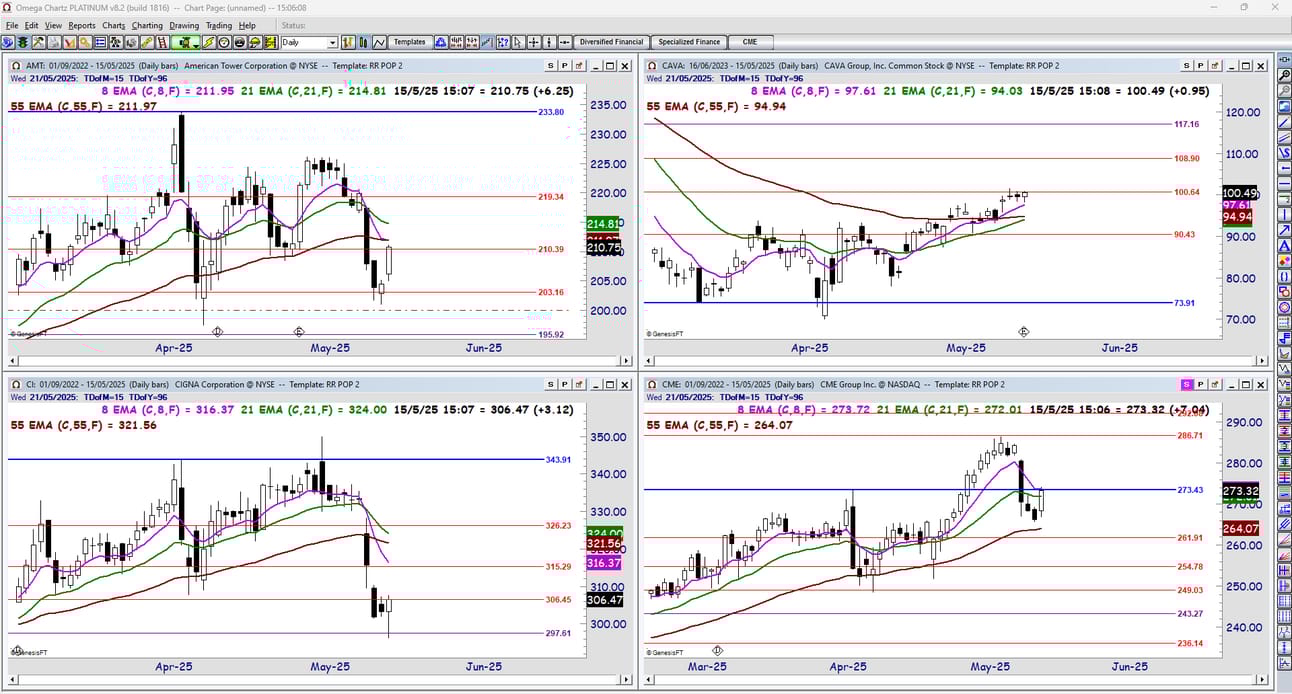1292x694 pixels.
Task: Open the Daily timeframe dropdown
Action: 332,43
